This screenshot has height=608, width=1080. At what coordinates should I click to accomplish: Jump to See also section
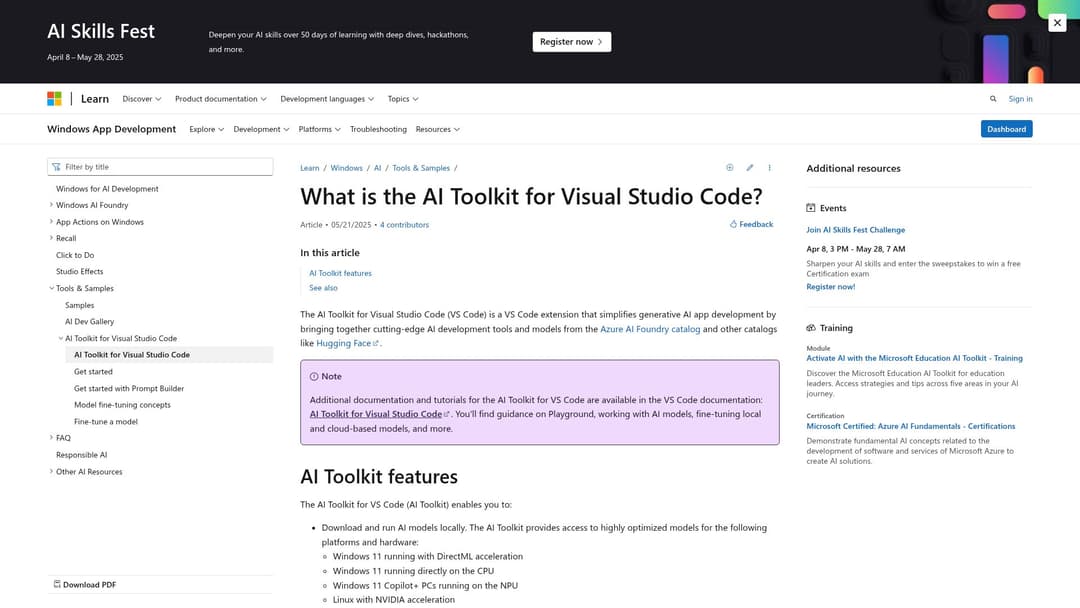point(323,287)
